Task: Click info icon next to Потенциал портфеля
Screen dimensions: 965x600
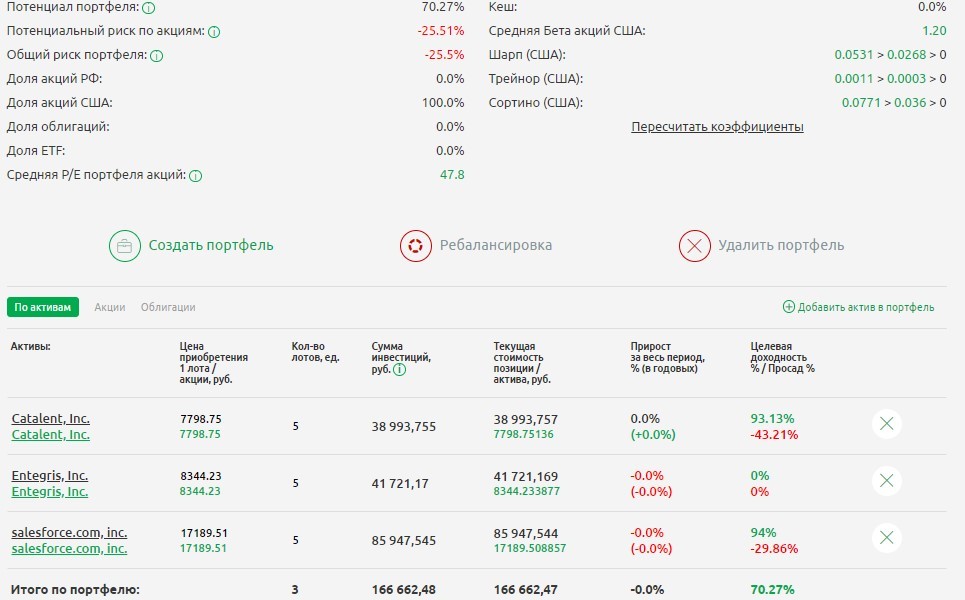Action: [x=148, y=8]
